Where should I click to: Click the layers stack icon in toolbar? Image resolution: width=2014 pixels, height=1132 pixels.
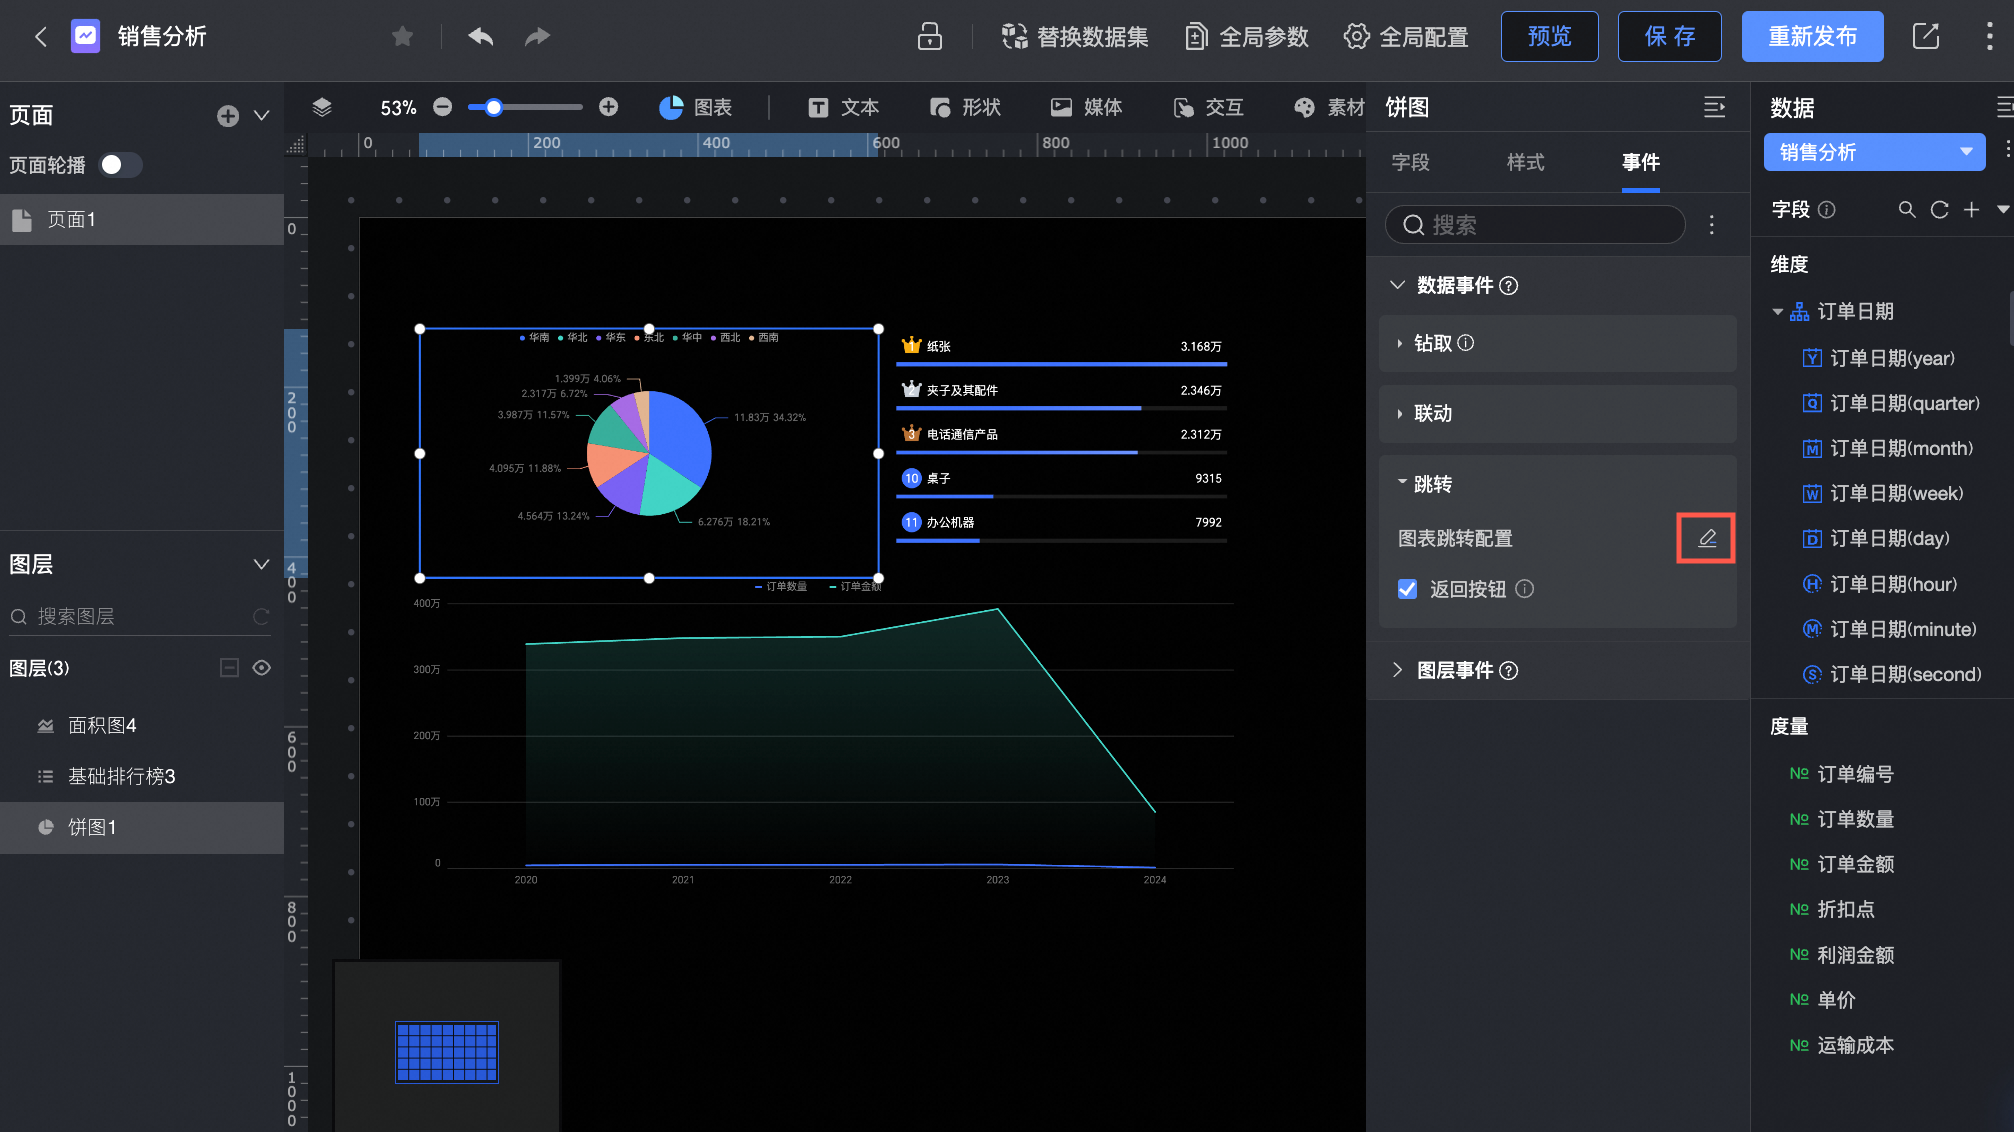pyautogui.click(x=322, y=107)
